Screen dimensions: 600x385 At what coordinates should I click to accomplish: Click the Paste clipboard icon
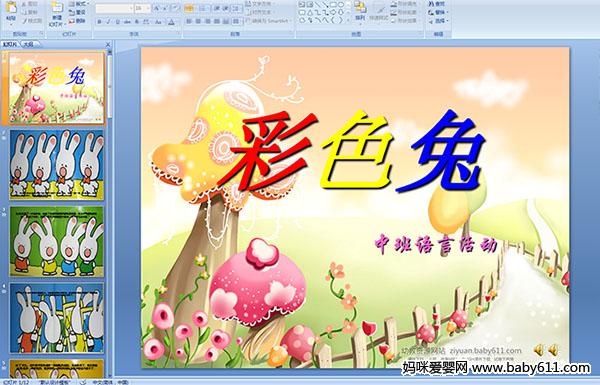click(11, 11)
